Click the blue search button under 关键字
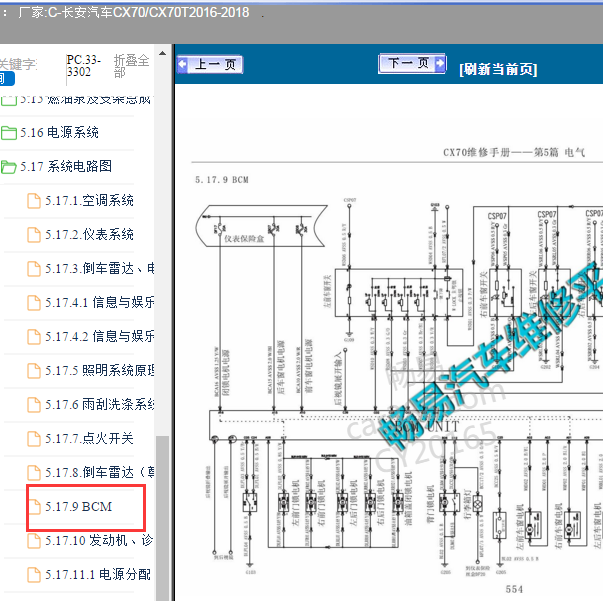 pos(7,79)
